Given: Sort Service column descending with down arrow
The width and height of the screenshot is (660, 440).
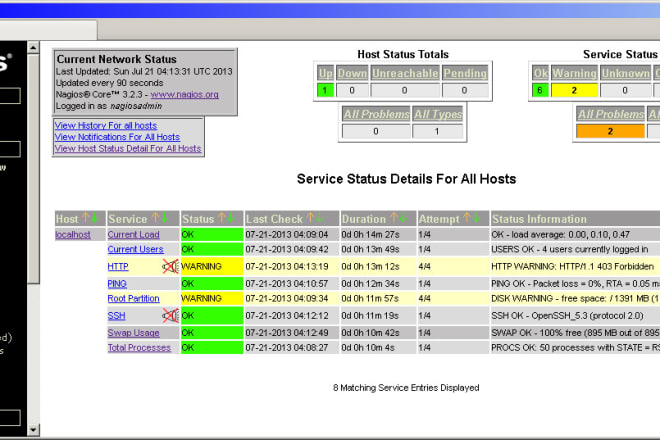Looking at the screenshot, I should [165, 218].
